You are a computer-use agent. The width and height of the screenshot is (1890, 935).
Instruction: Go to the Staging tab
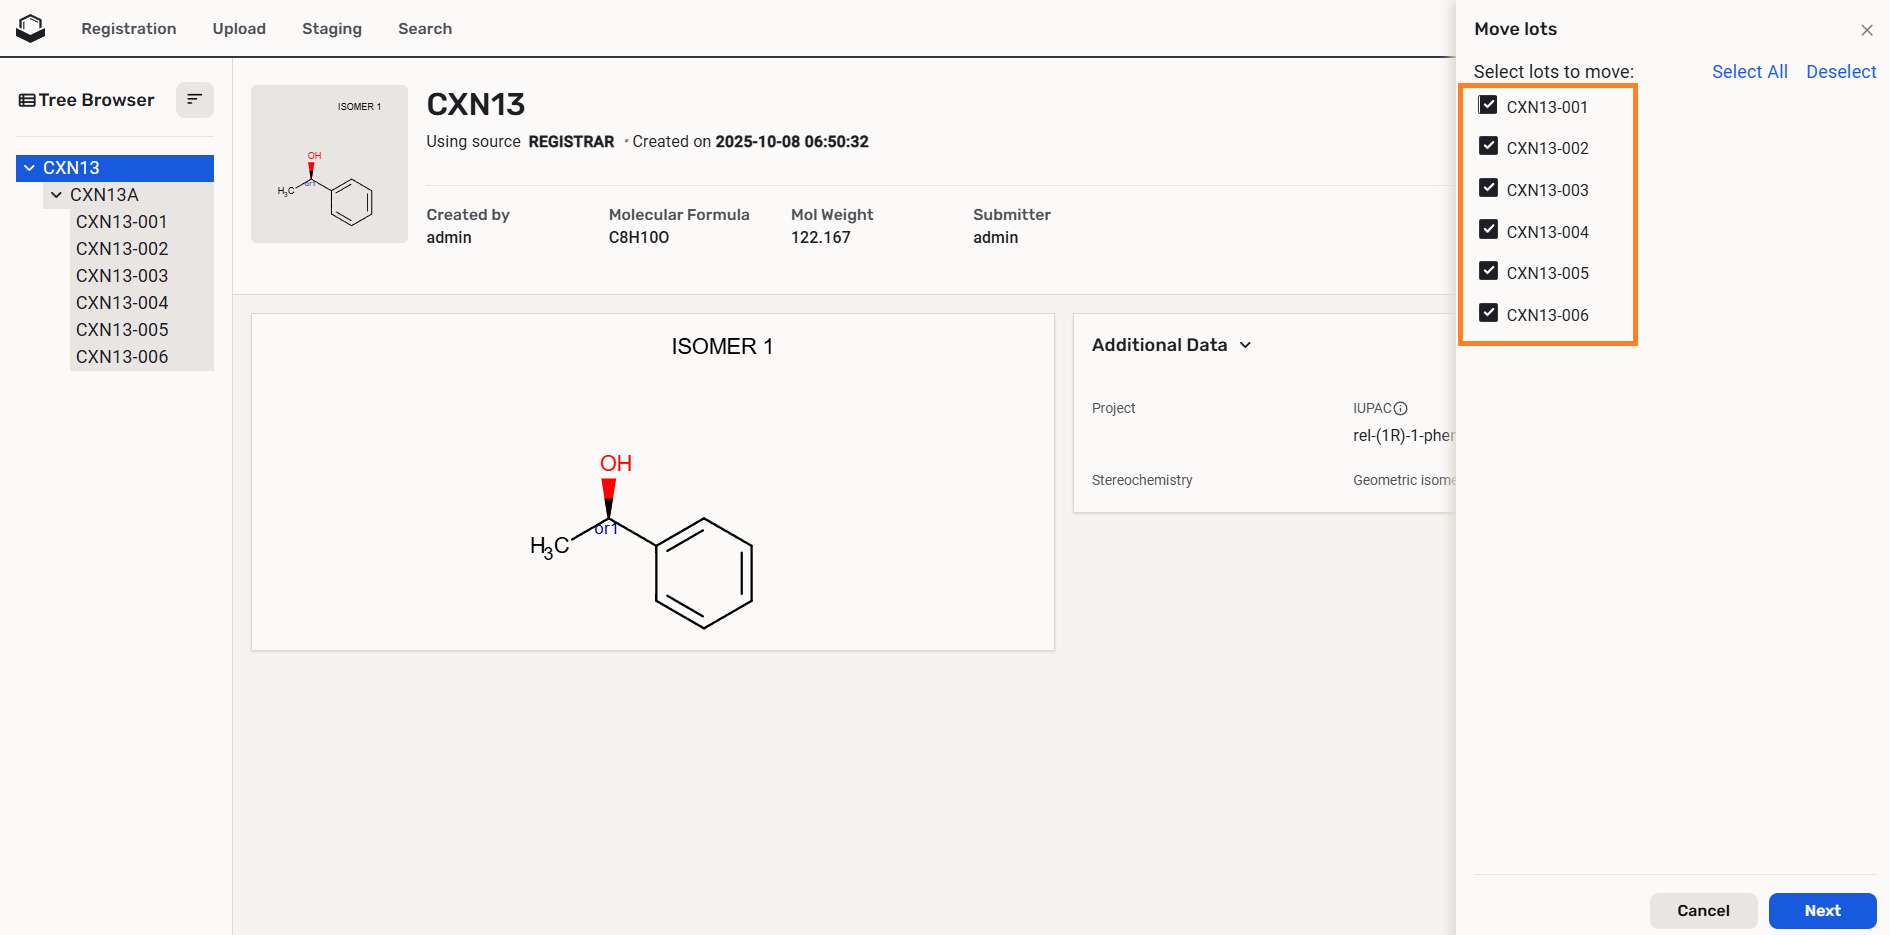tap(331, 29)
